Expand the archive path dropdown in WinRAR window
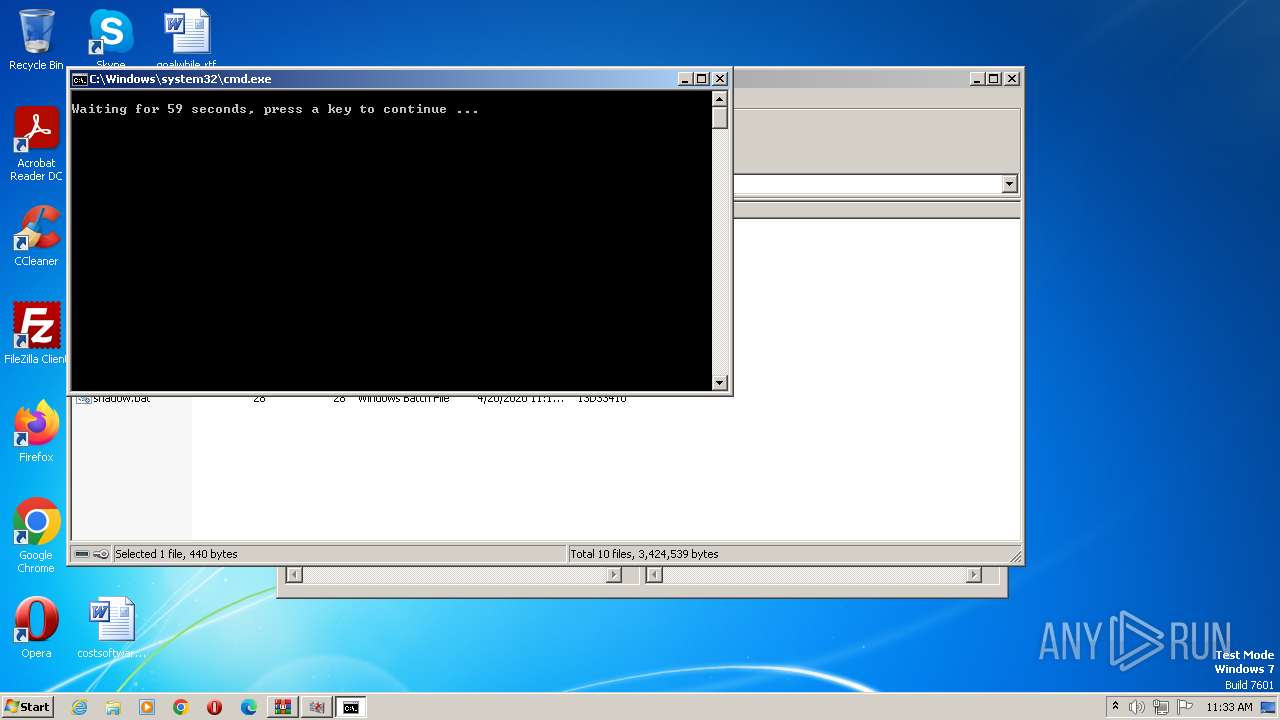 (1009, 184)
